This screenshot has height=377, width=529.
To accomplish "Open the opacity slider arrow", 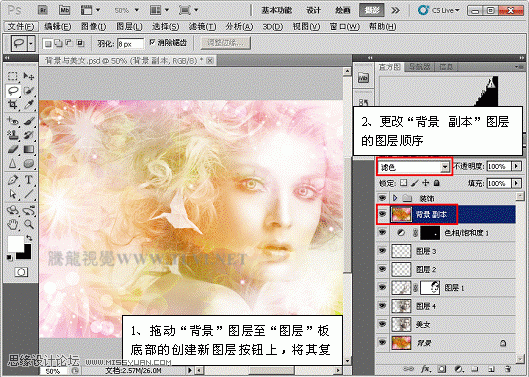I will coord(516,166).
